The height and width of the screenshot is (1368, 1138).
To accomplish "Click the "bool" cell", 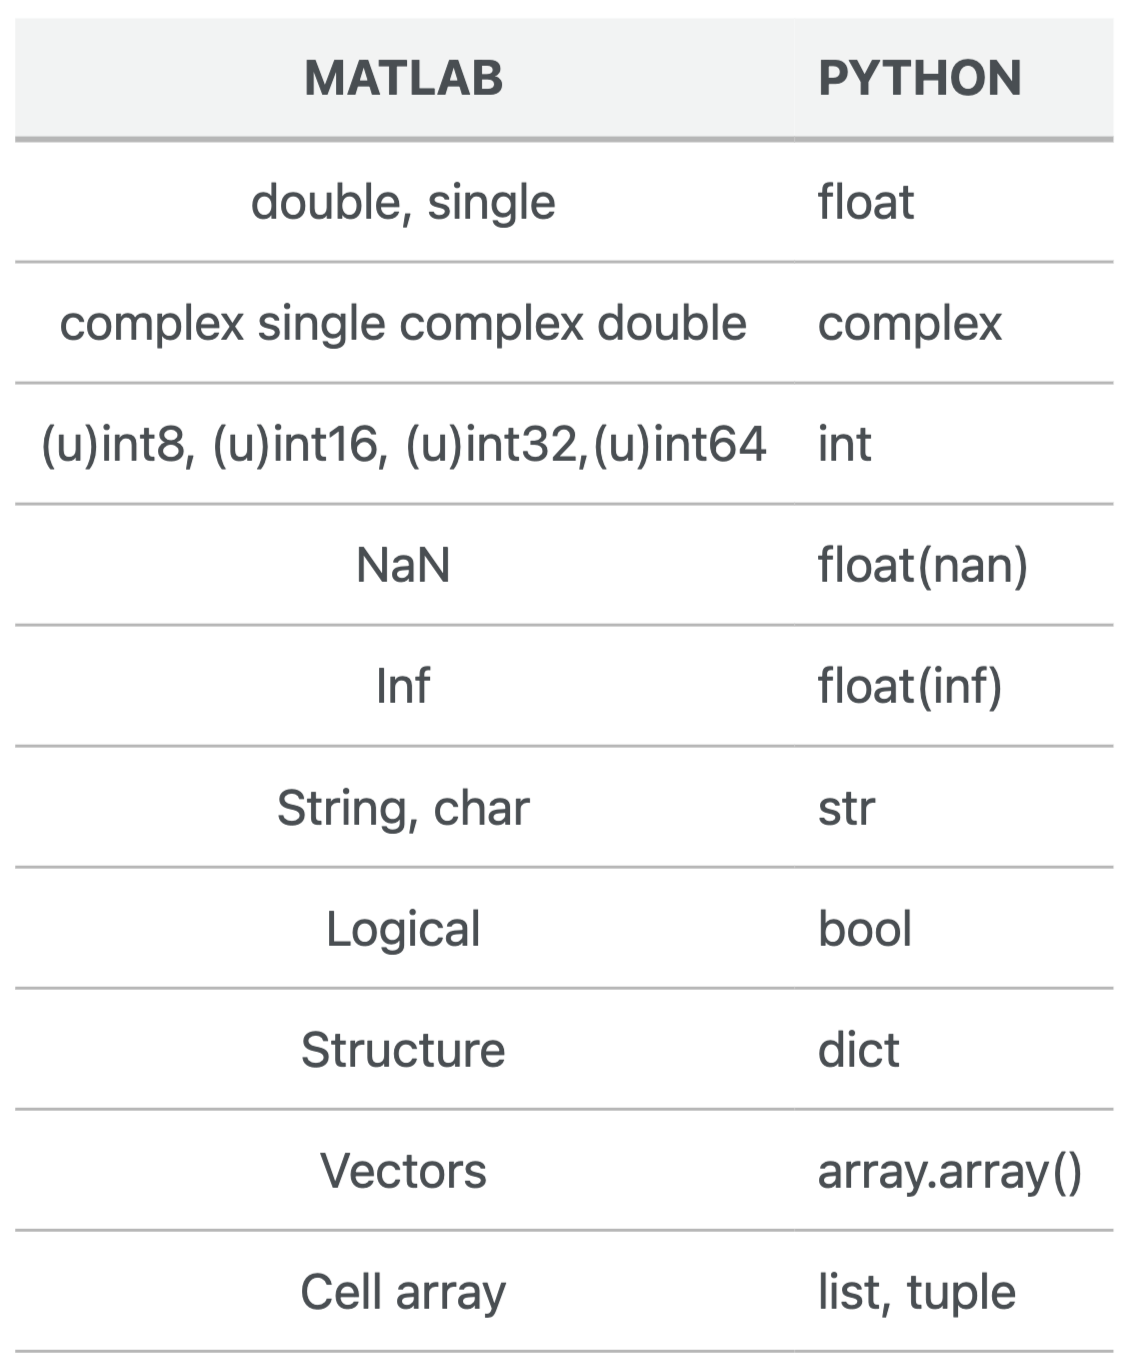I will pyautogui.click(x=865, y=929).
